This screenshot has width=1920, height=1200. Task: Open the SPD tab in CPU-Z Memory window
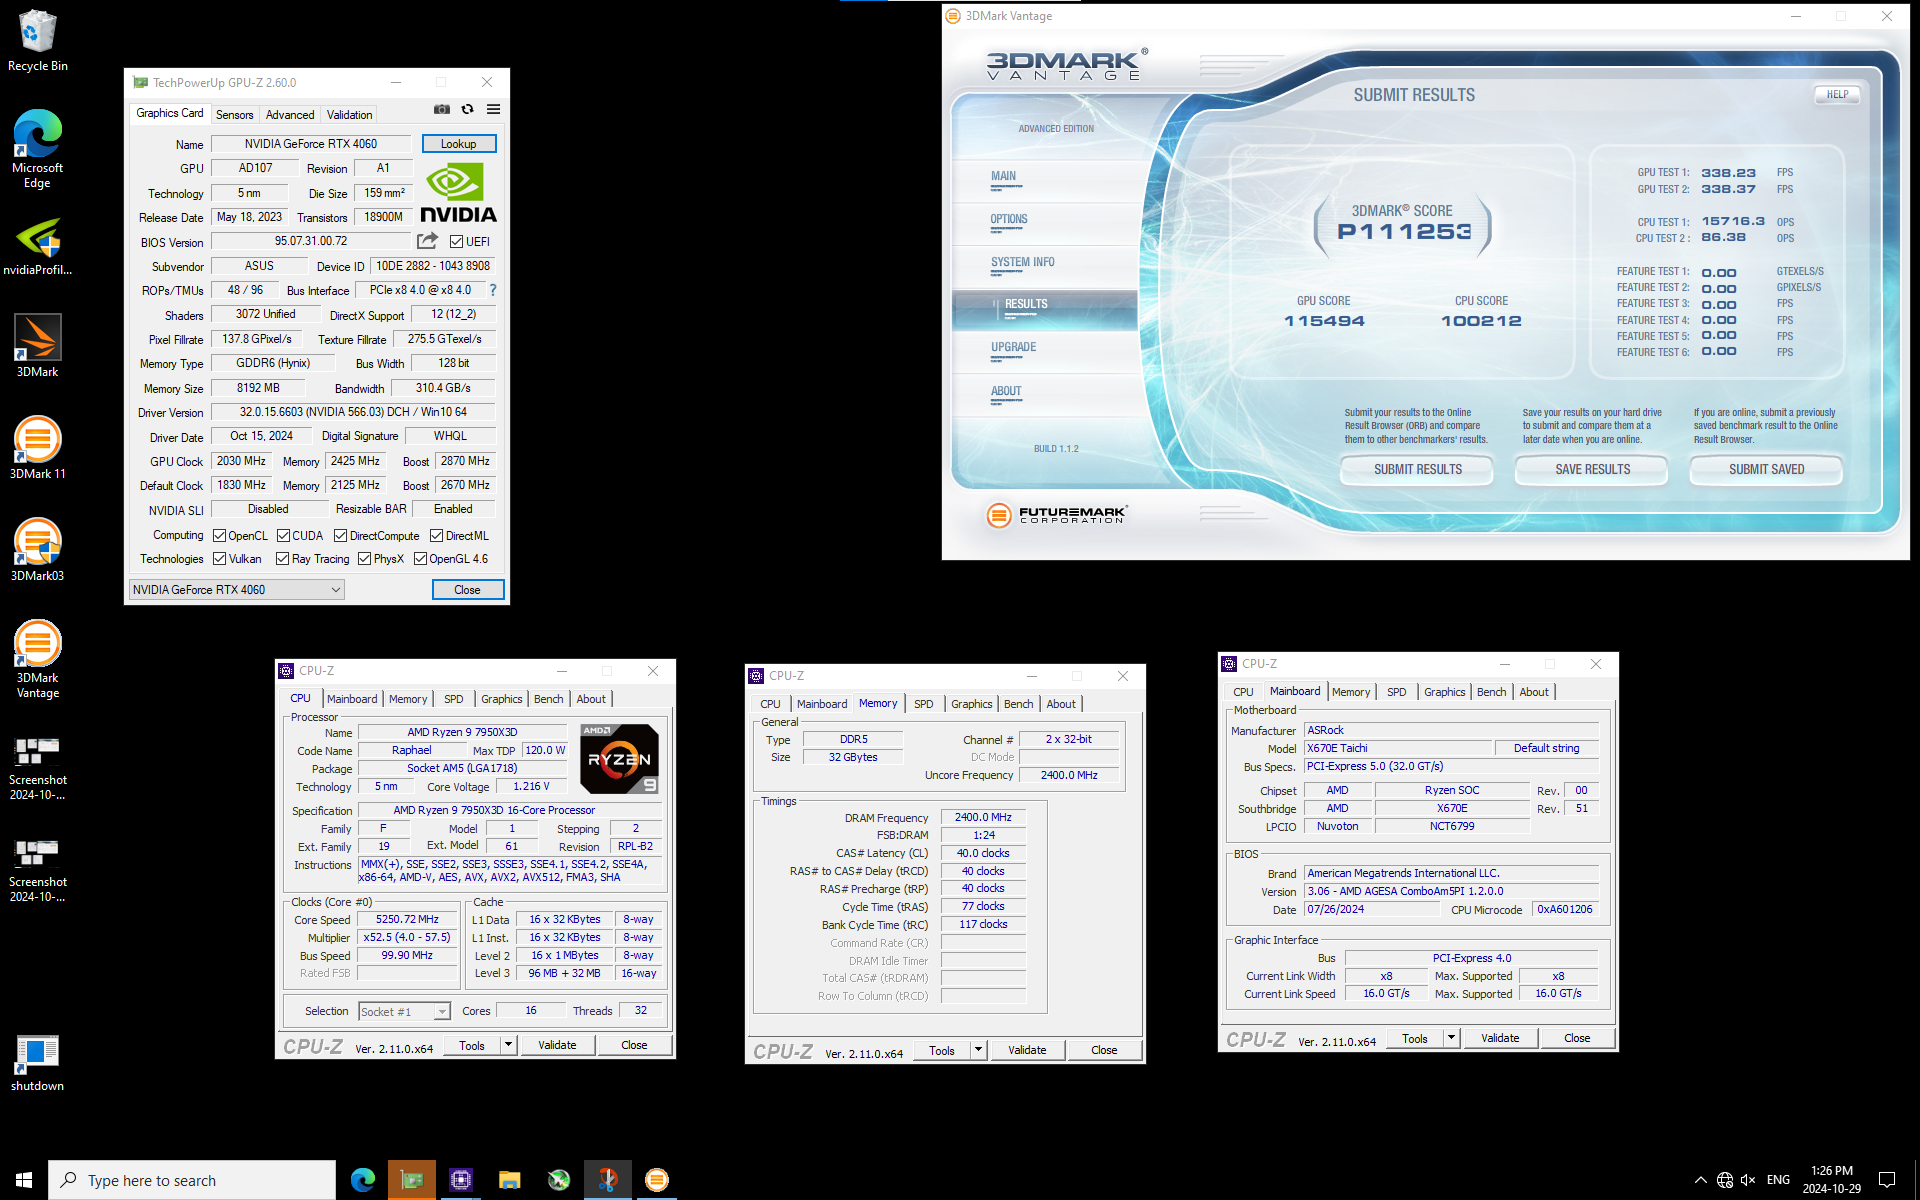924,704
